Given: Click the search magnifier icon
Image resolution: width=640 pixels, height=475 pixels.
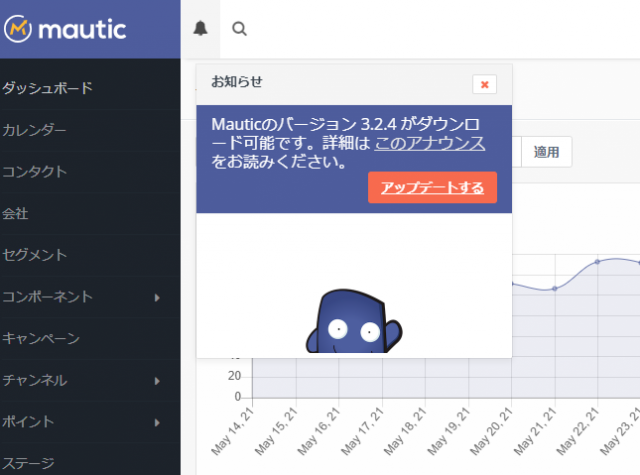Looking at the screenshot, I should (239, 29).
